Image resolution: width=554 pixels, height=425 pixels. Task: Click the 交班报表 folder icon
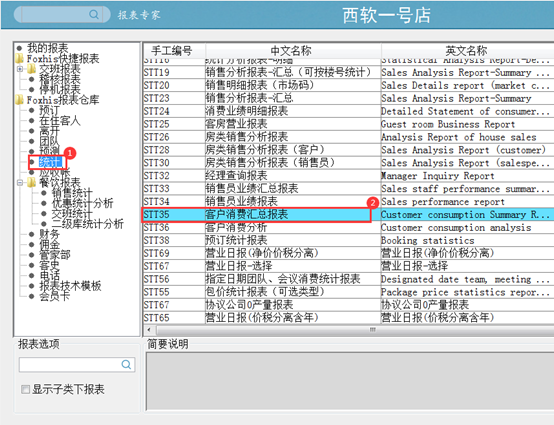point(32,69)
